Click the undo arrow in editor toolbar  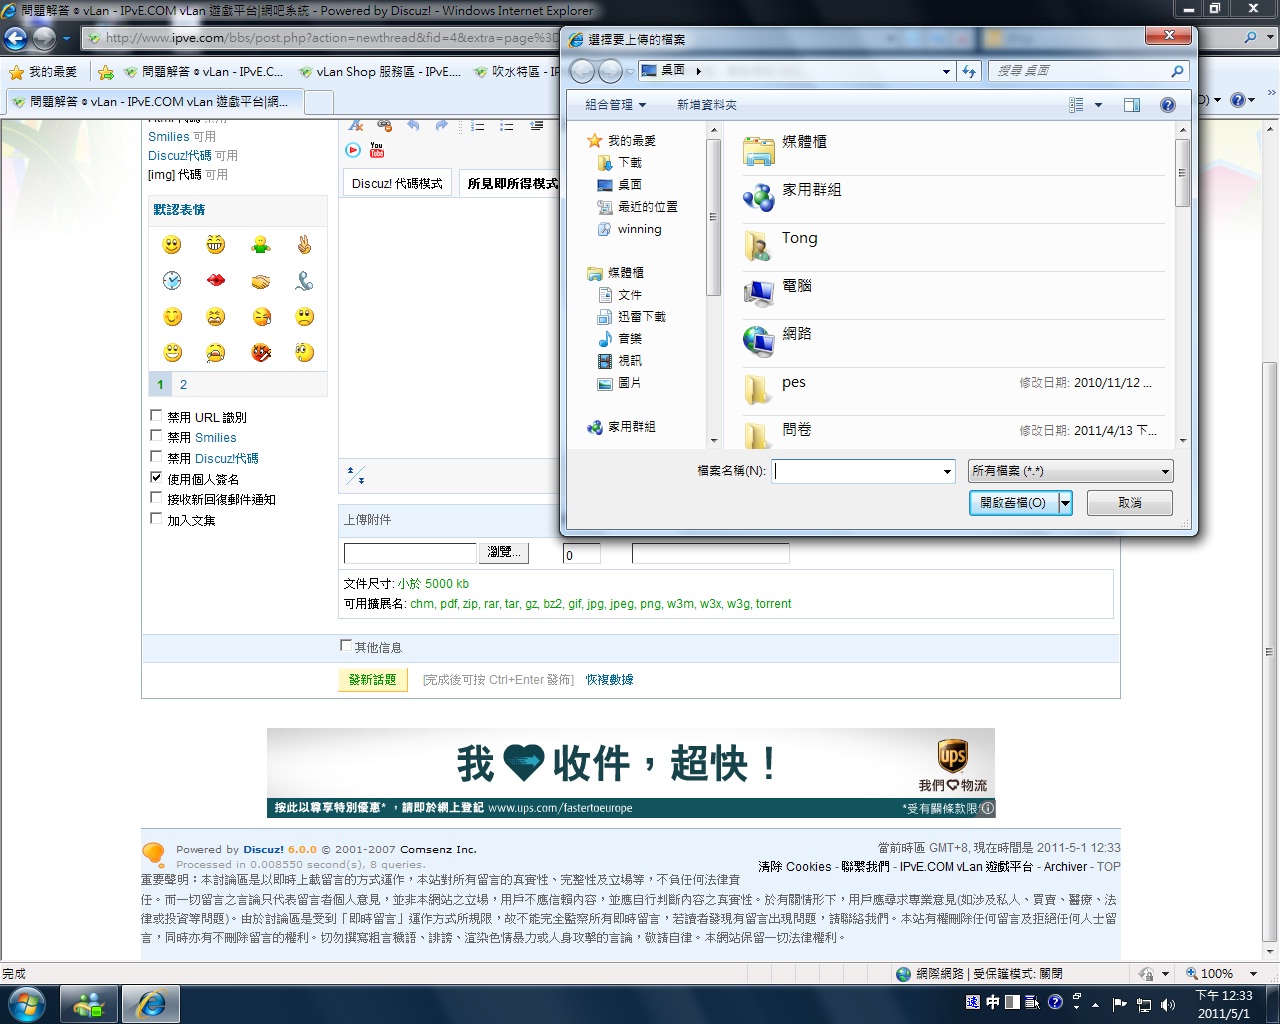pos(413,126)
